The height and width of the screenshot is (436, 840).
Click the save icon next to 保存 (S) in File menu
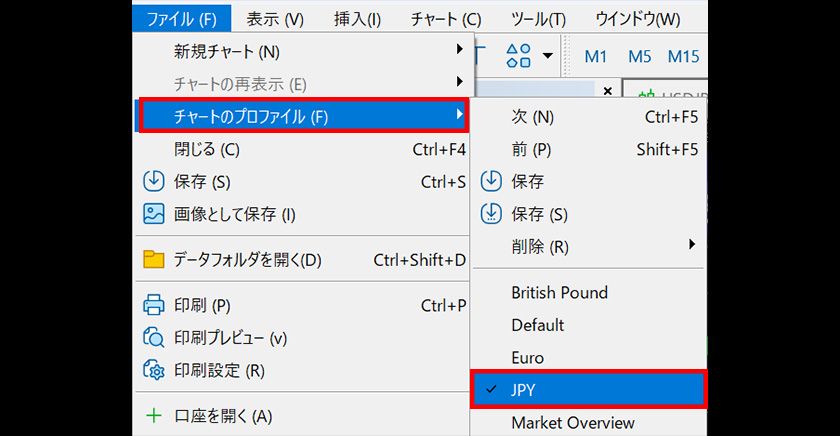[153, 182]
